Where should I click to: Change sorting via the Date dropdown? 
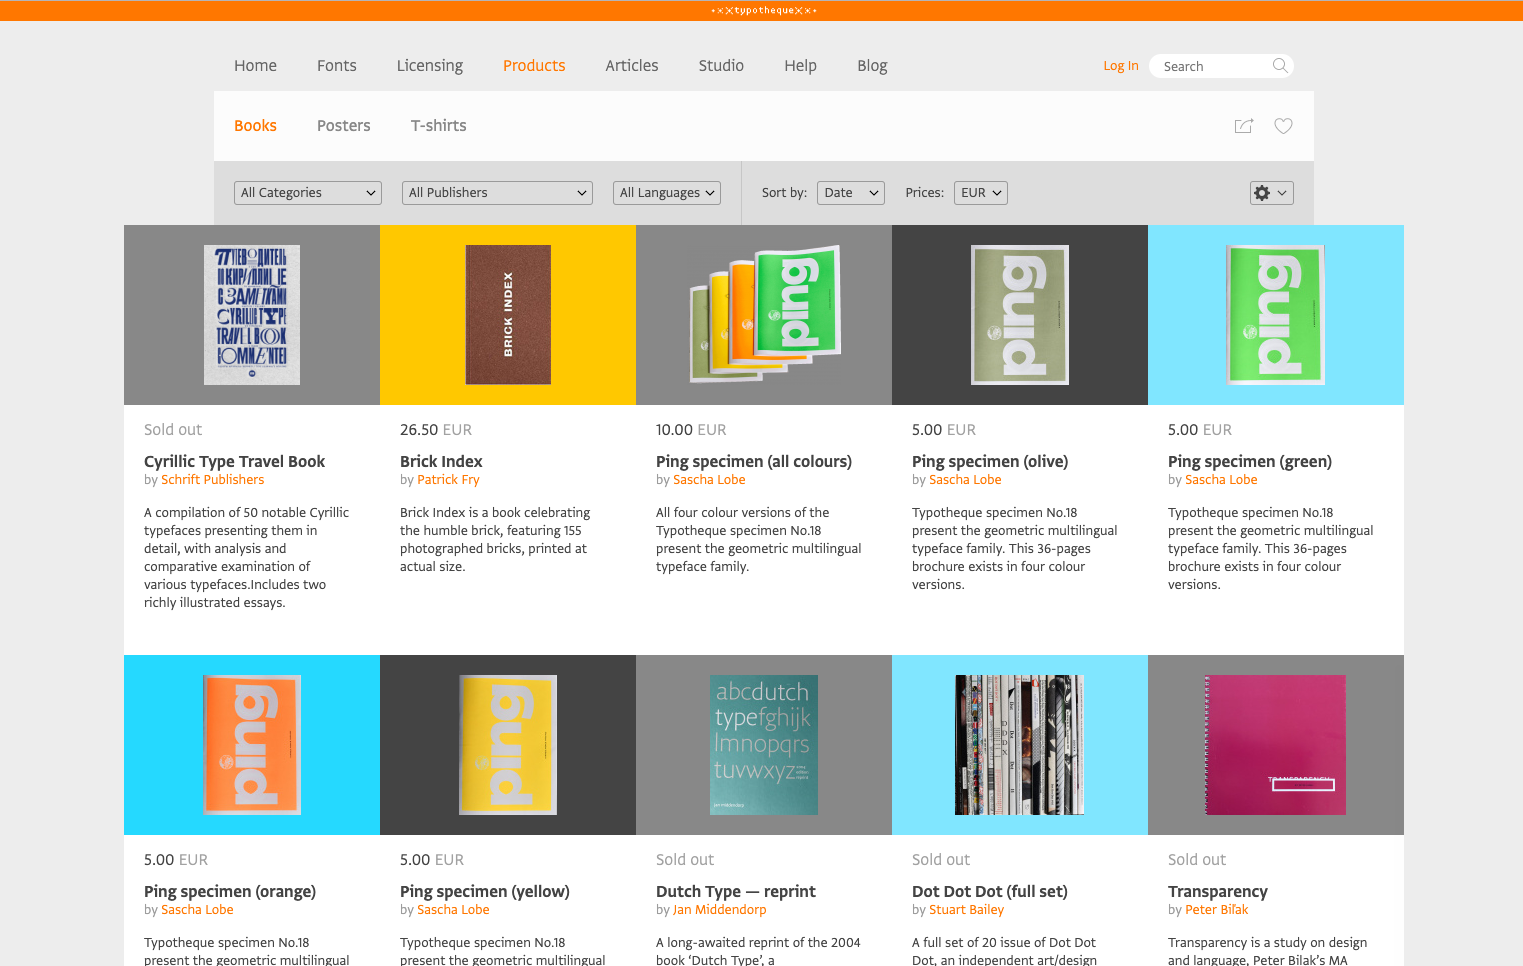[x=850, y=192]
